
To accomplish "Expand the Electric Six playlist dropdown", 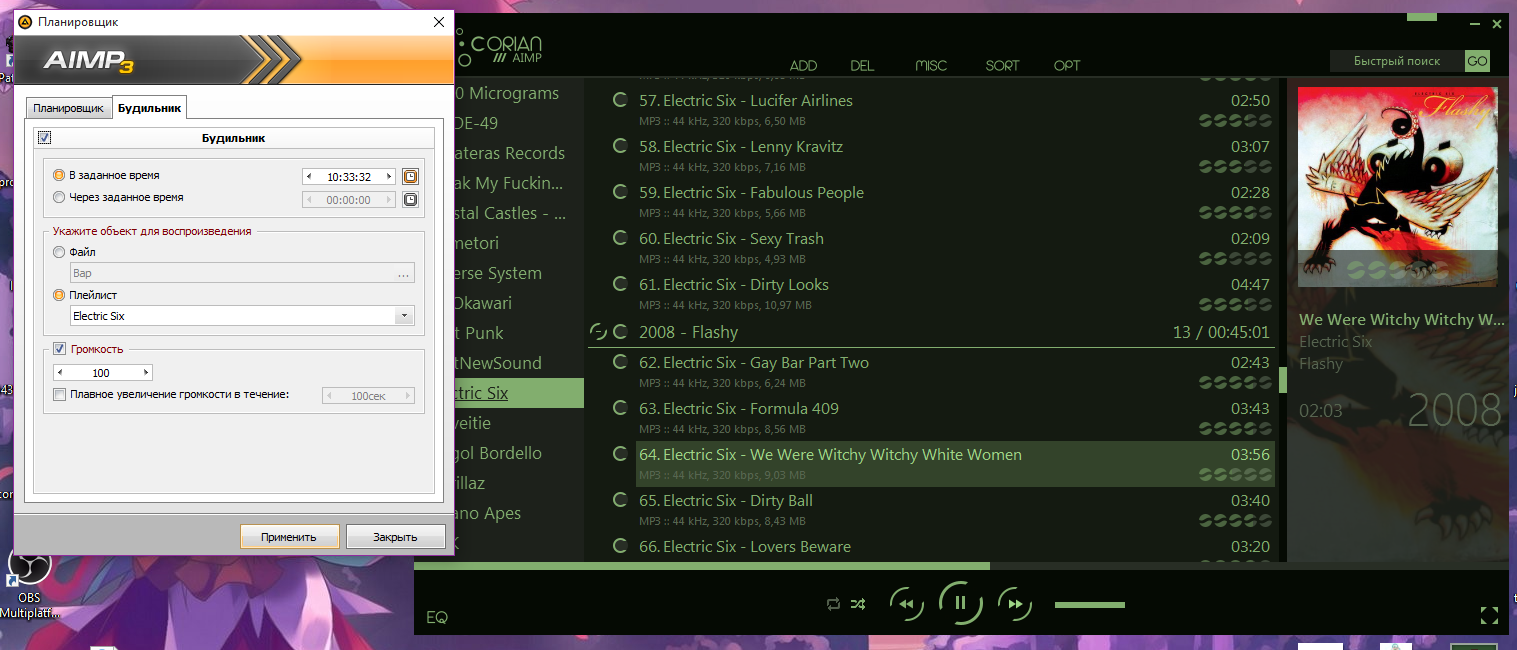I will pos(403,316).
